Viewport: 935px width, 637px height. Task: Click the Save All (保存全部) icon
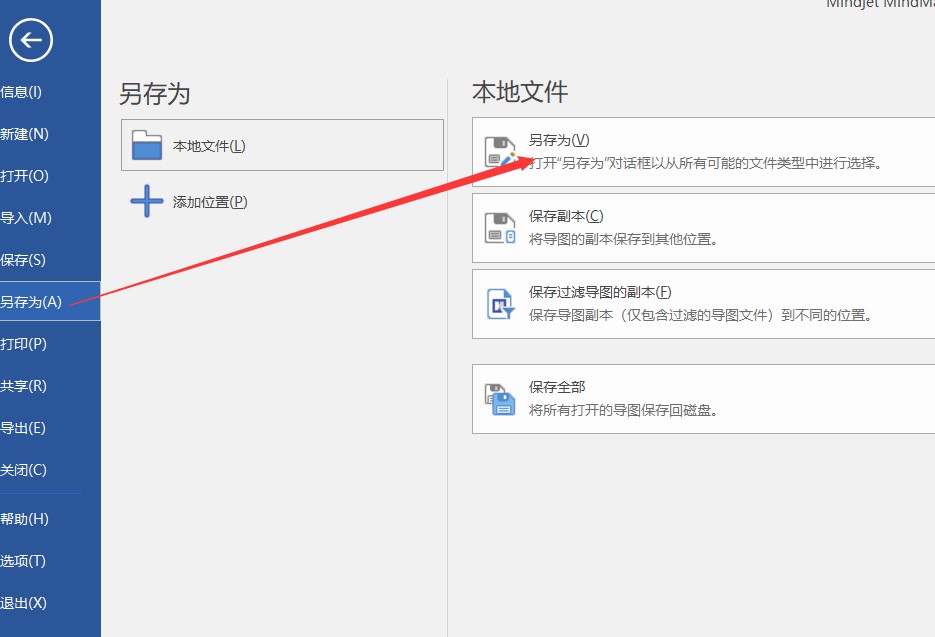499,399
